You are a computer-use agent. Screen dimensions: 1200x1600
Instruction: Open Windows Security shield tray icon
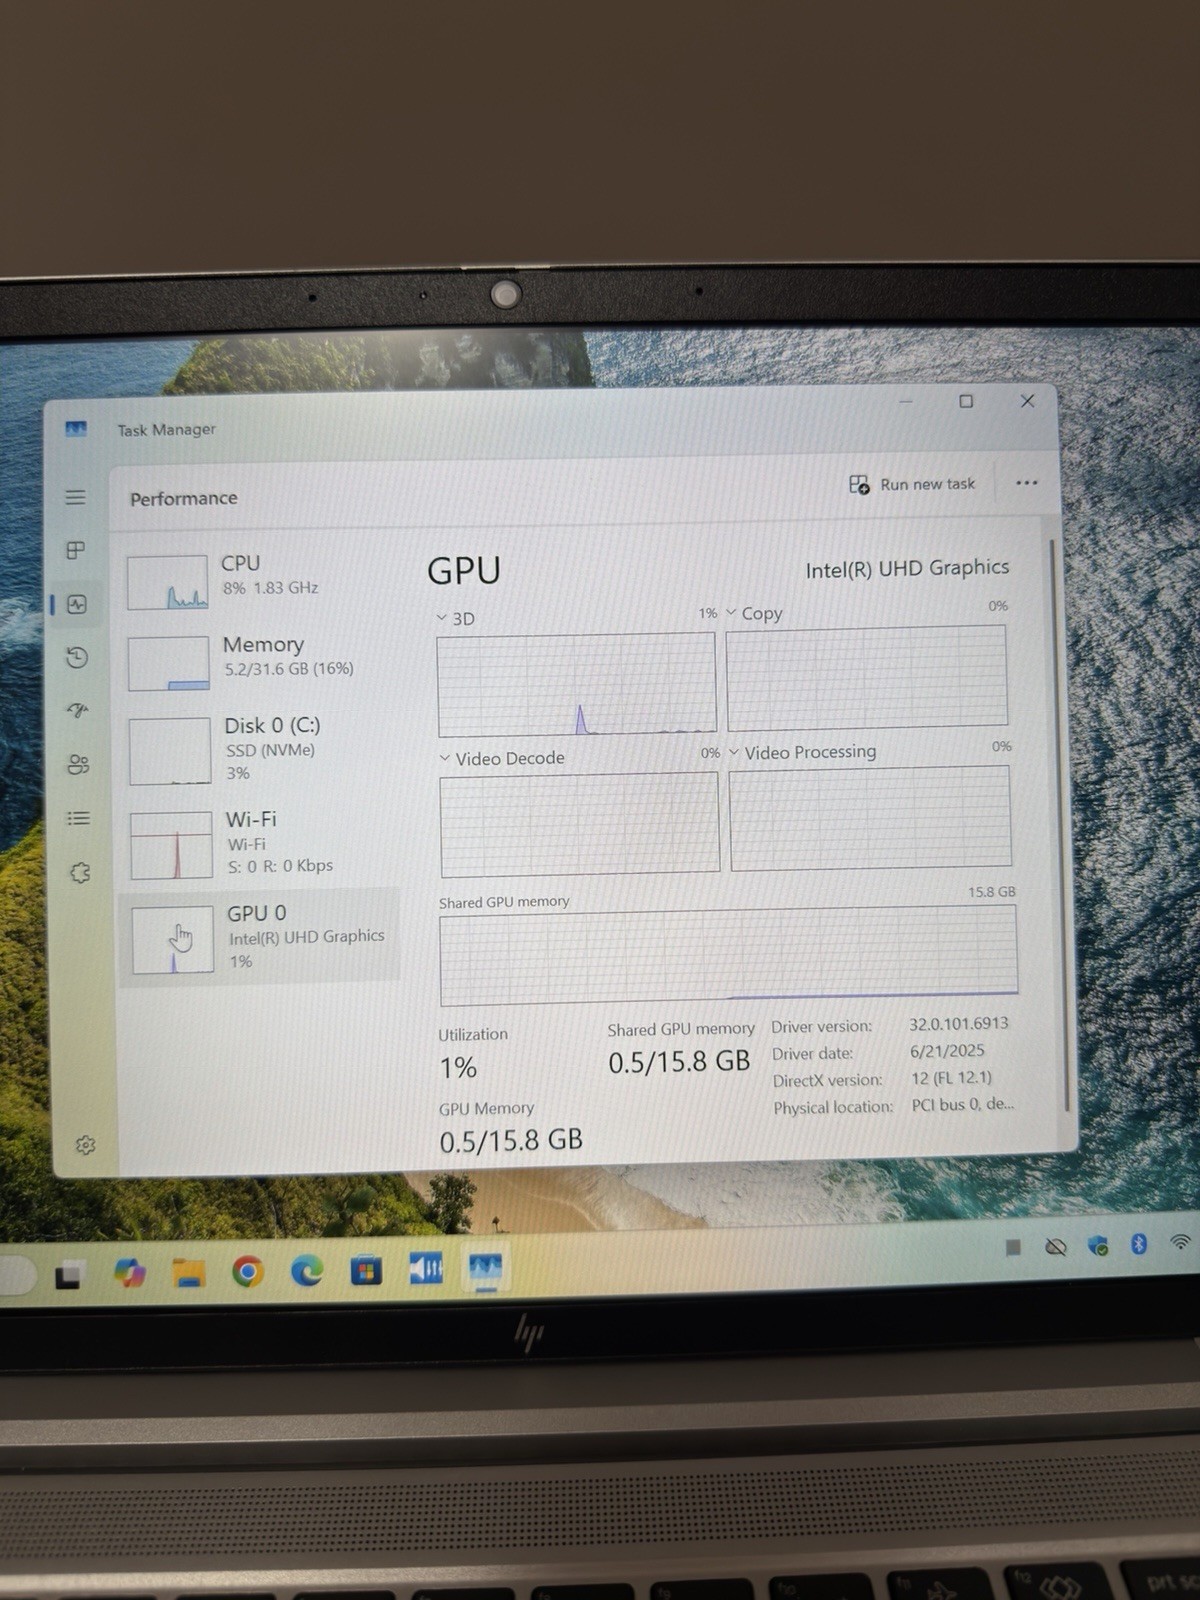(1098, 1245)
